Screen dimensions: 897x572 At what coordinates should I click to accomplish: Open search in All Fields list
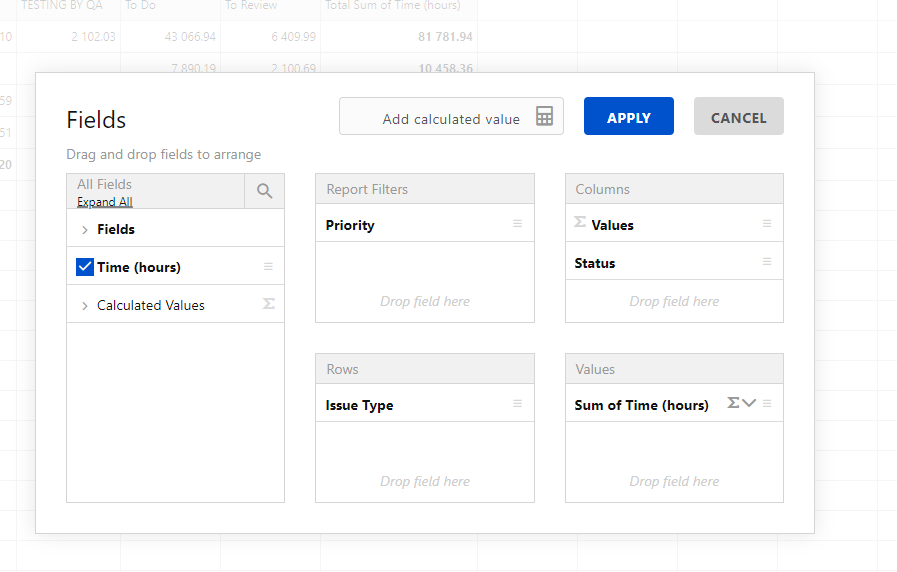[264, 191]
